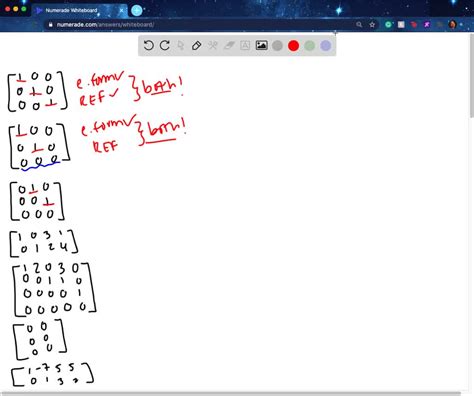Close the Numerade Whiteboard tab
The width and height of the screenshot is (474, 396).
pyautogui.click(x=121, y=10)
